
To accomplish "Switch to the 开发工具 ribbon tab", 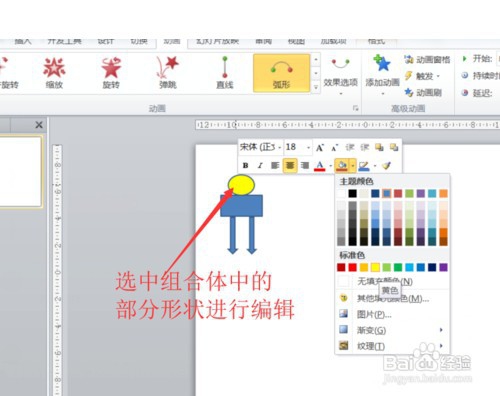I will point(64,41).
